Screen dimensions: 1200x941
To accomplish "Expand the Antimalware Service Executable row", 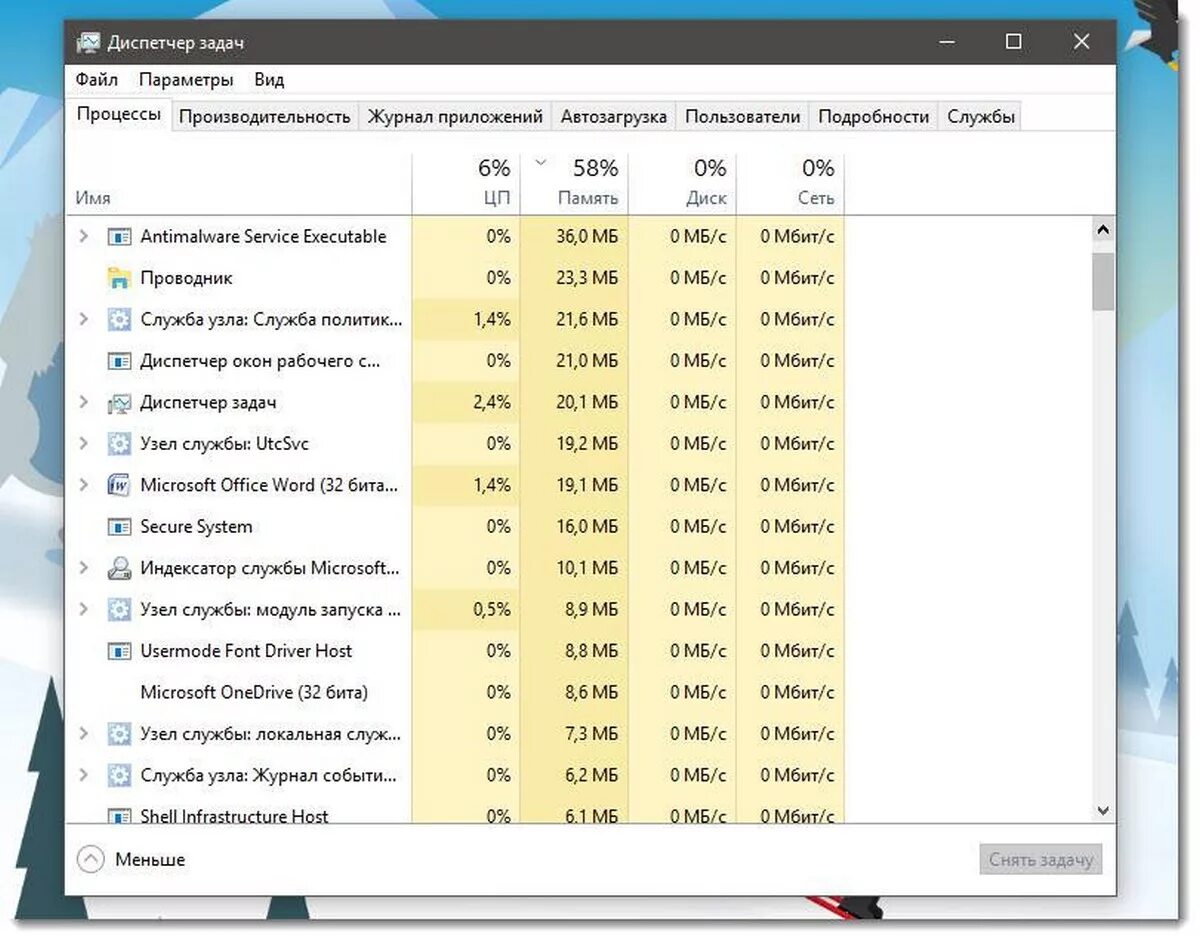I will (x=84, y=237).
